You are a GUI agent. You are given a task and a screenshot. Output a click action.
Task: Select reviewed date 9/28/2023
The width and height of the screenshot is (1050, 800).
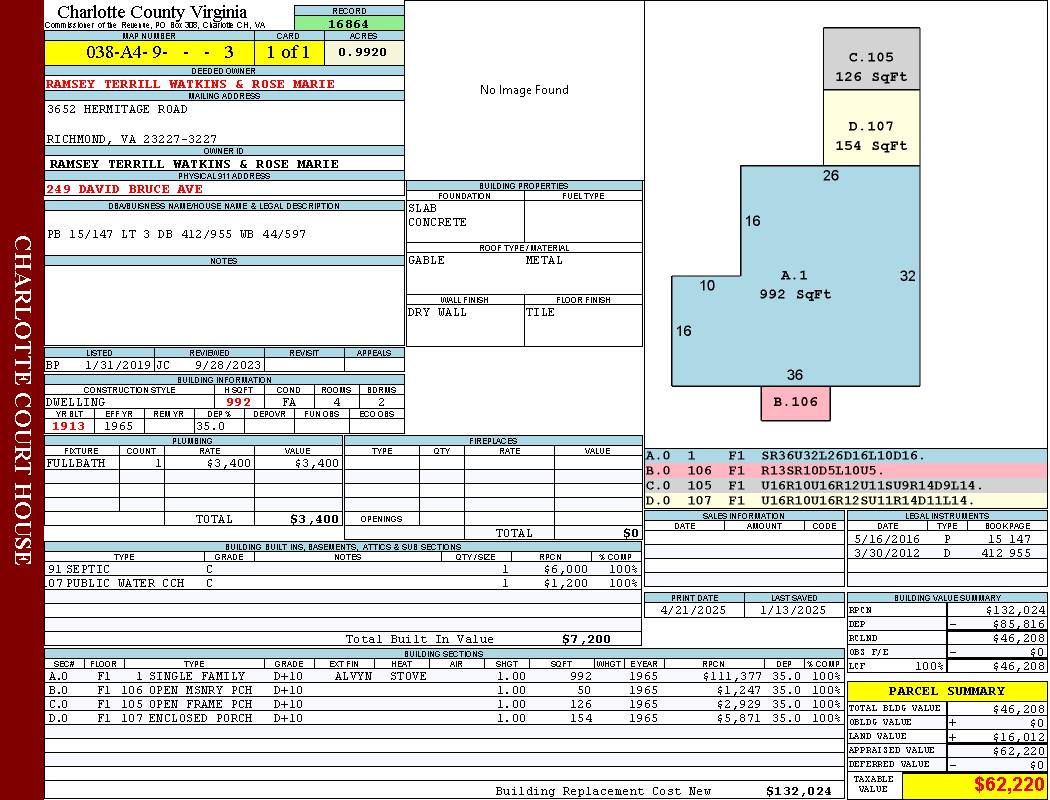(228, 366)
